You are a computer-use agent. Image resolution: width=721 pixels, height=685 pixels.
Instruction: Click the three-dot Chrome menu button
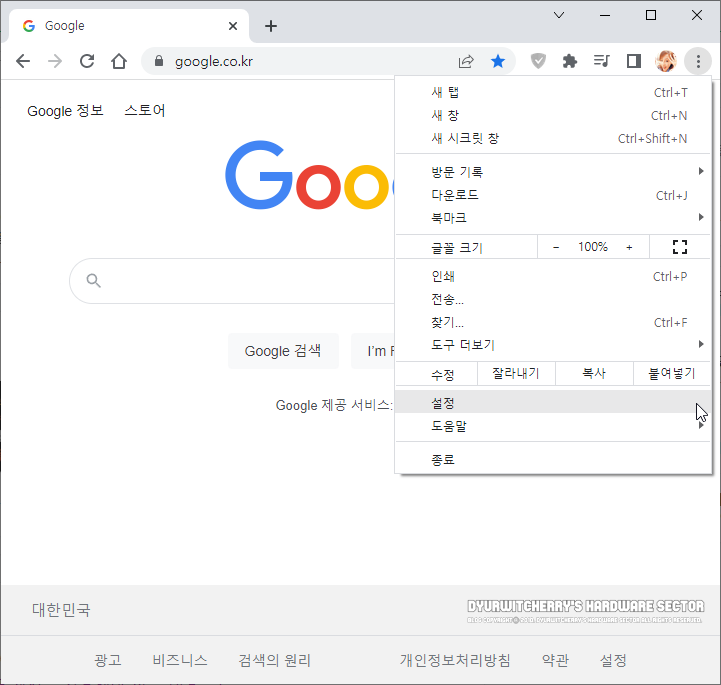click(x=698, y=61)
